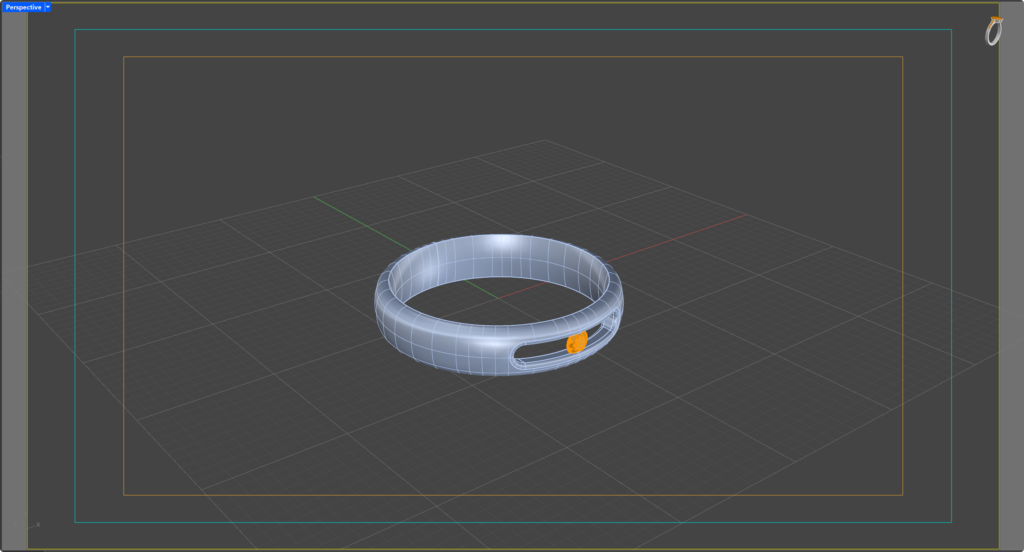Select the oval slot cutout in ring band
This screenshot has width=1024, height=552.
click(x=563, y=342)
